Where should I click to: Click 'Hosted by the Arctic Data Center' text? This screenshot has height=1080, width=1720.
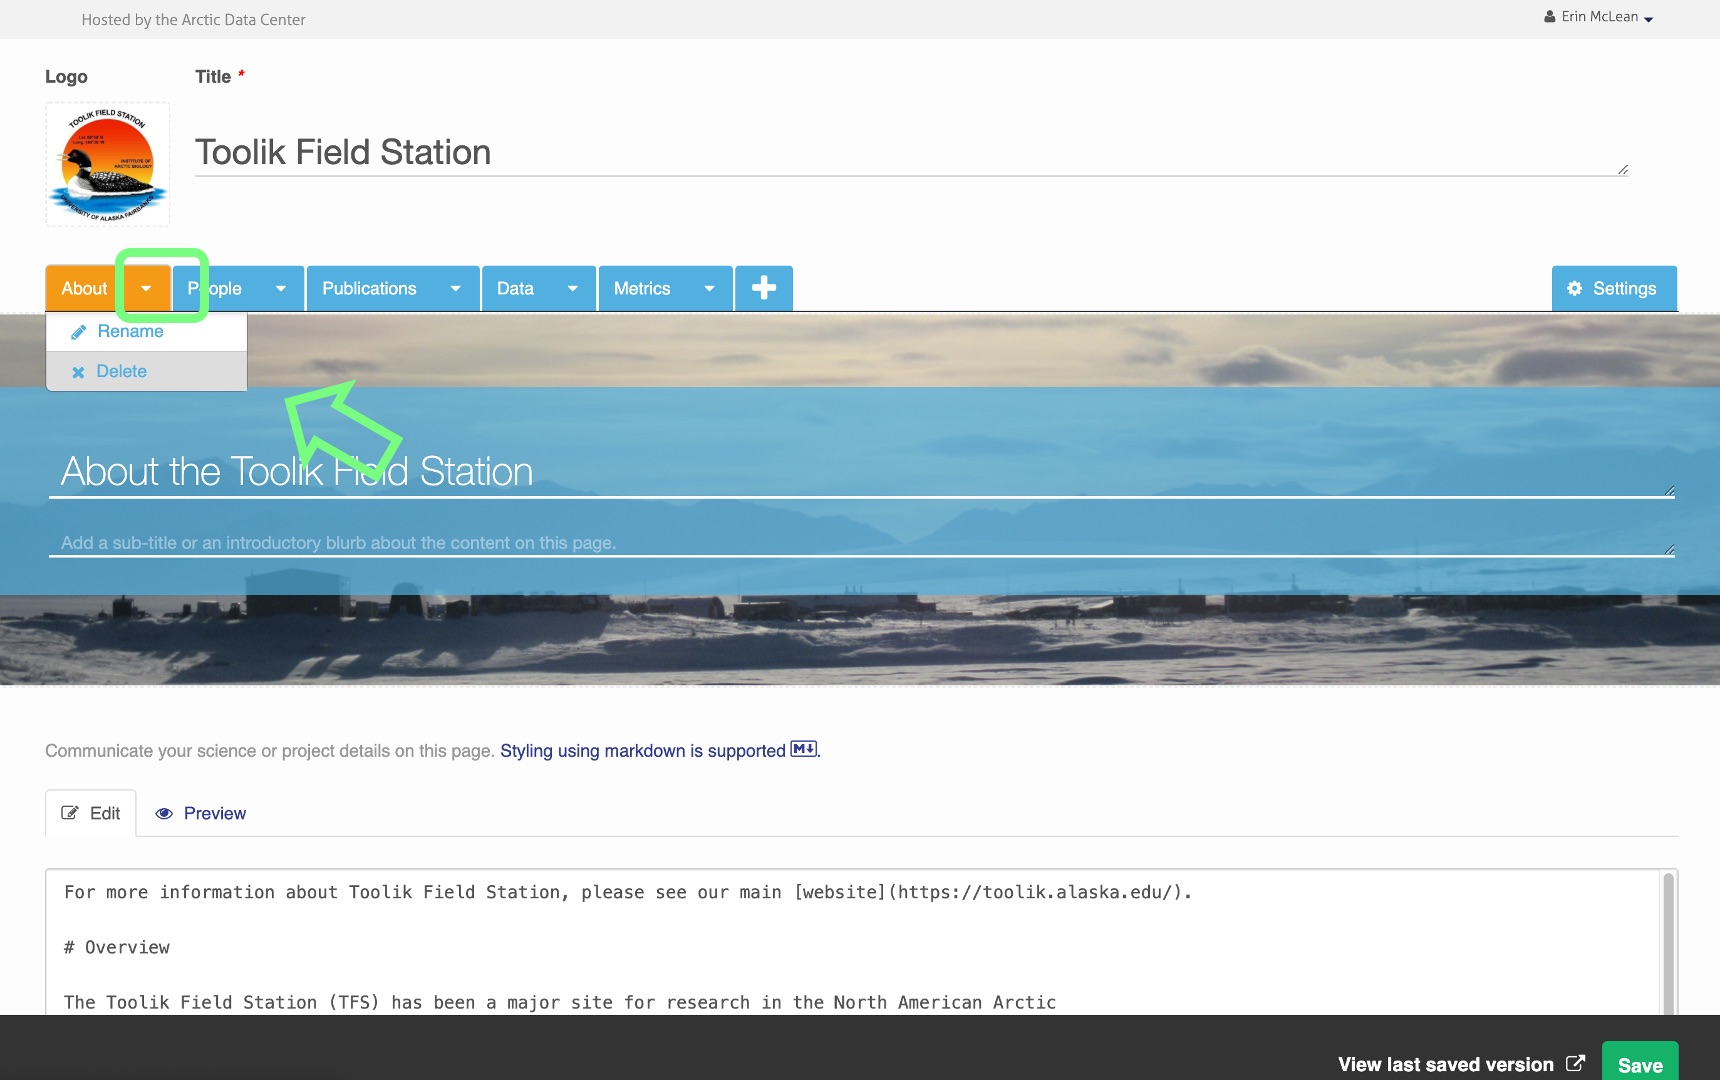tap(193, 20)
